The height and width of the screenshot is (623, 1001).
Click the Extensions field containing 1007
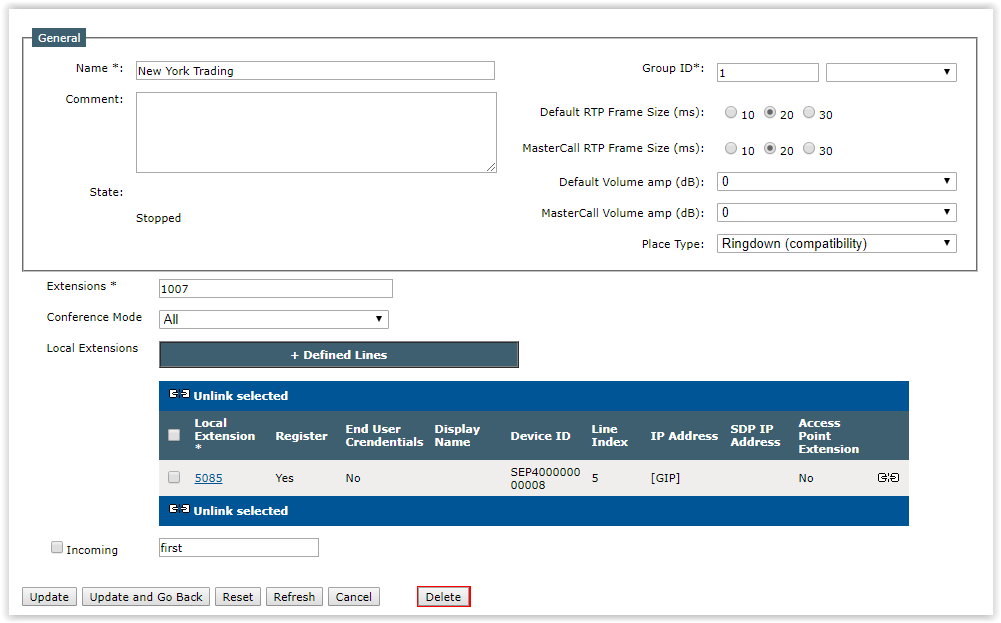(x=276, y=289)
